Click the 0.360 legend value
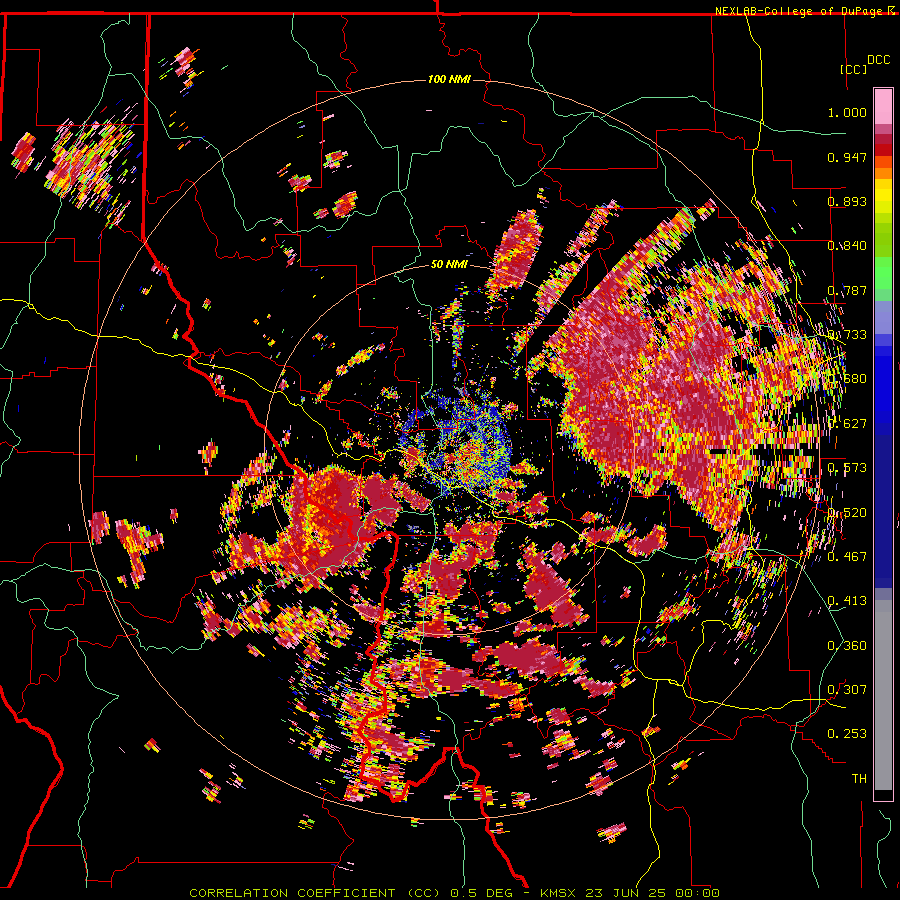 (x=847, y=646)
